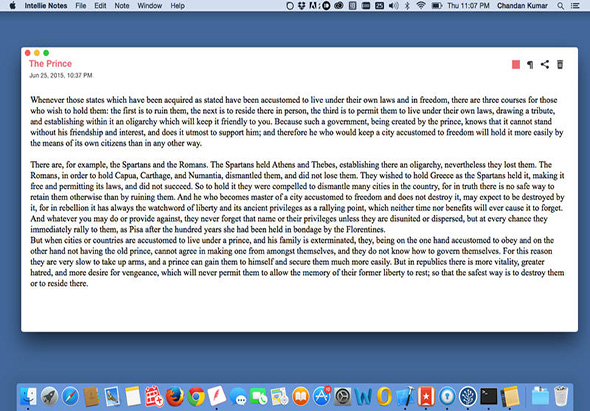Viewport: 590px width, 411px height.
Task: Open the Wi-Fi status menu
Action: [x=421, y=6]
